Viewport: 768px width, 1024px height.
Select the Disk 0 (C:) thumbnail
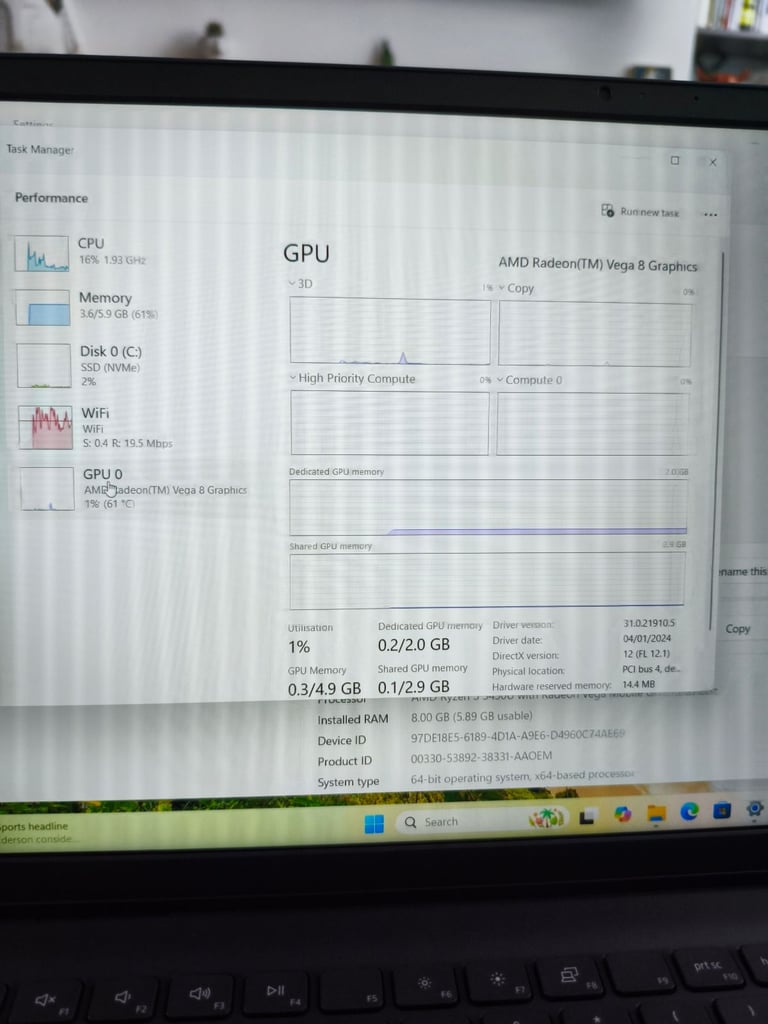point(44,366)
